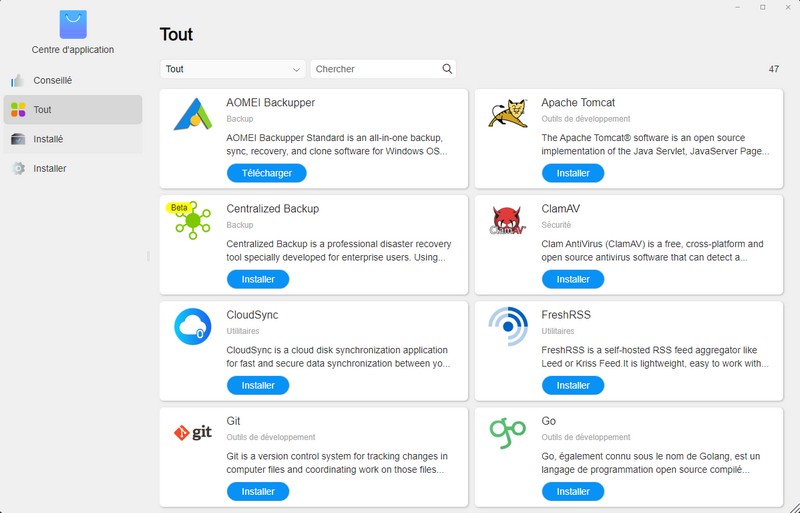This screenshot has height=513, width=800.
Task: Minimize the App Center window
Action: 738,7
